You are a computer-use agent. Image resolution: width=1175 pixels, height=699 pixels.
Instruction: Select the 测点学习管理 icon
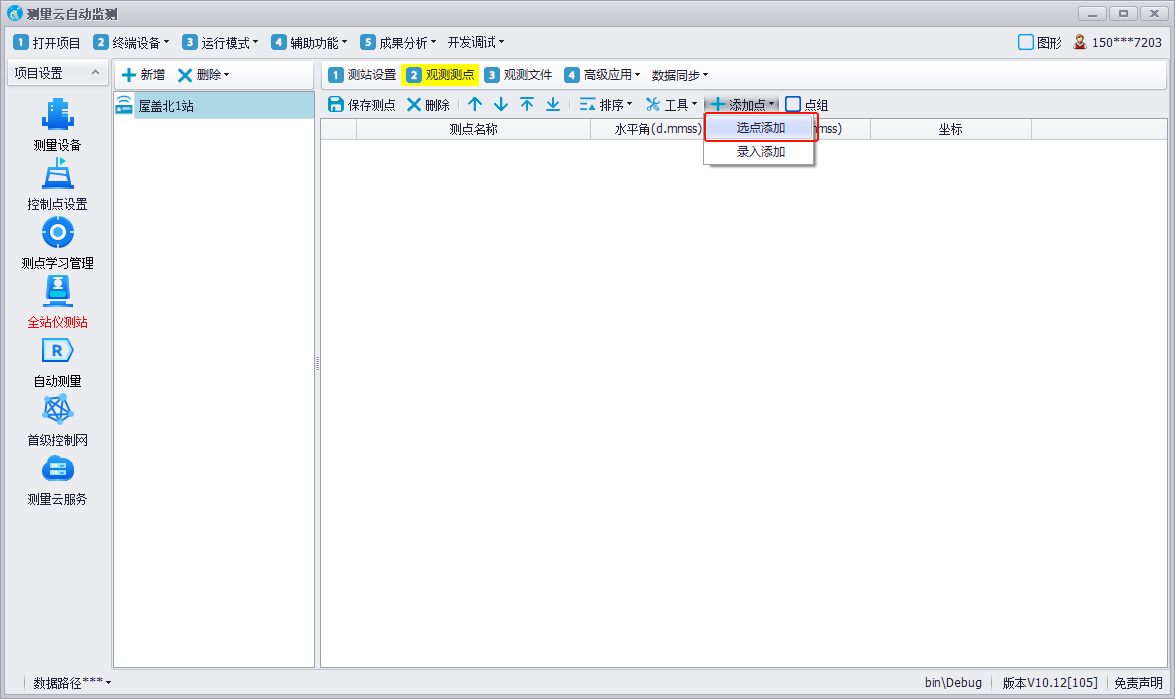pos(57,233)
